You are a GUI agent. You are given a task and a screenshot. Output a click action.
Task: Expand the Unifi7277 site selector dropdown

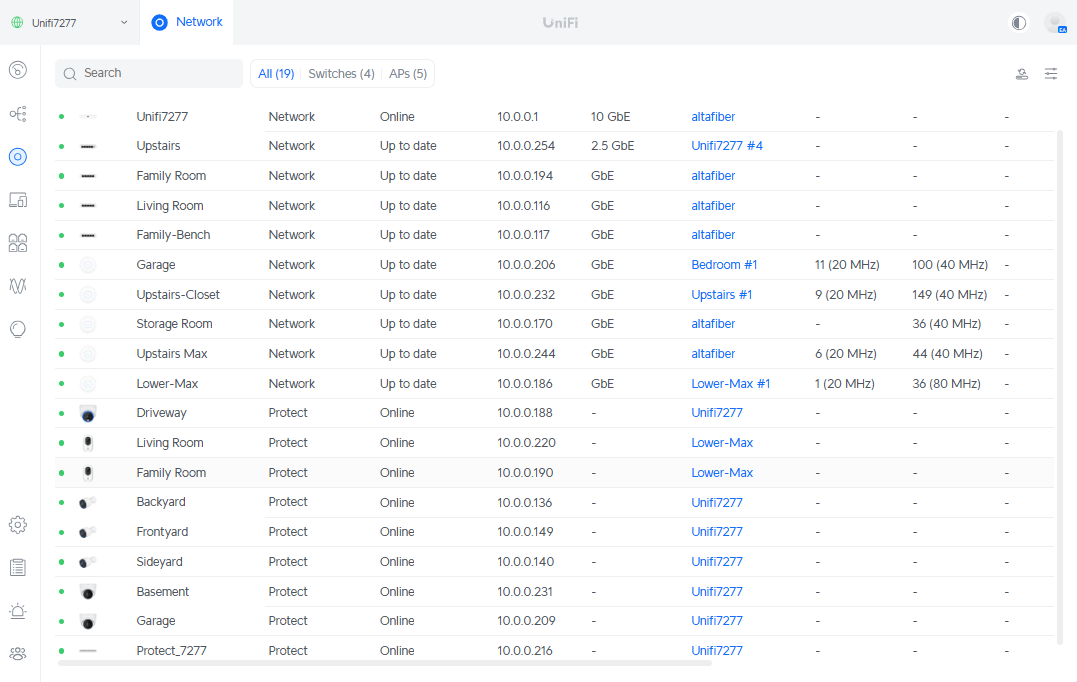(x=69, y=23)
